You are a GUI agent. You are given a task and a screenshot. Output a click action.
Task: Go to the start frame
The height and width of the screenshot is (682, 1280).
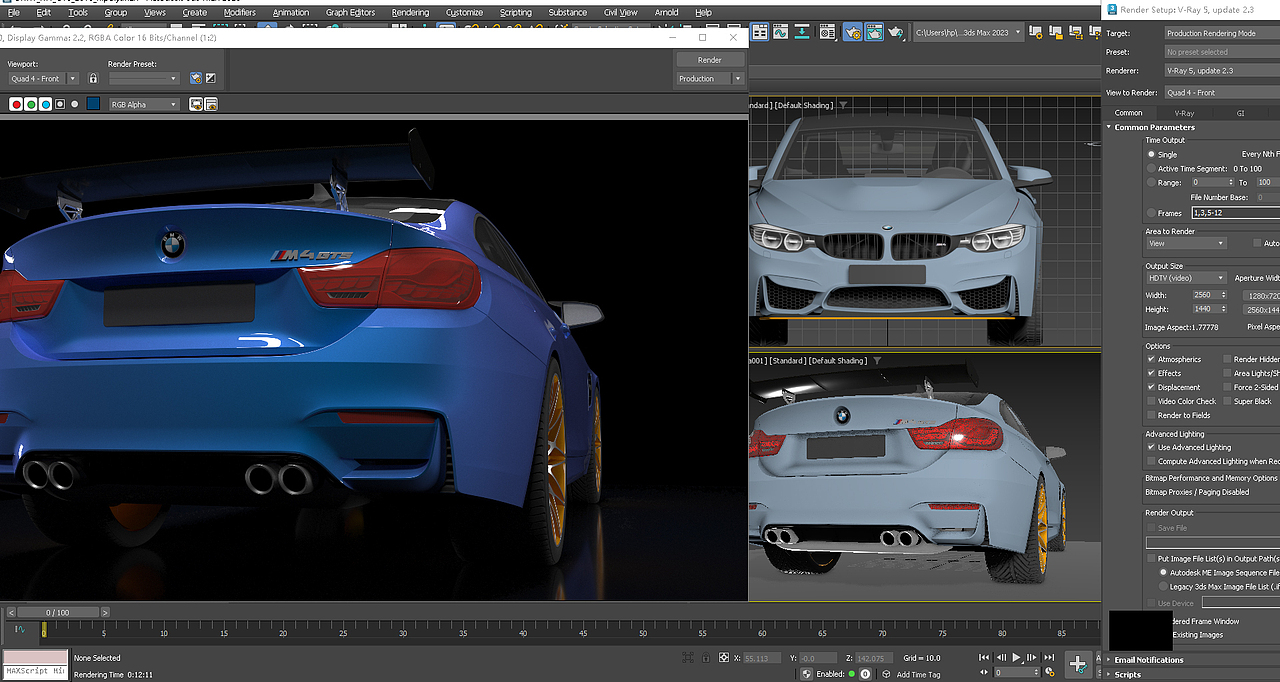983,657
